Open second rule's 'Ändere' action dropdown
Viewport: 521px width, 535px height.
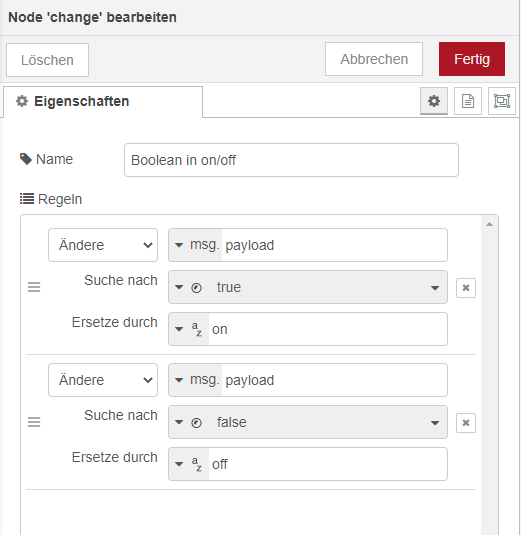click(x=103, y=380)
